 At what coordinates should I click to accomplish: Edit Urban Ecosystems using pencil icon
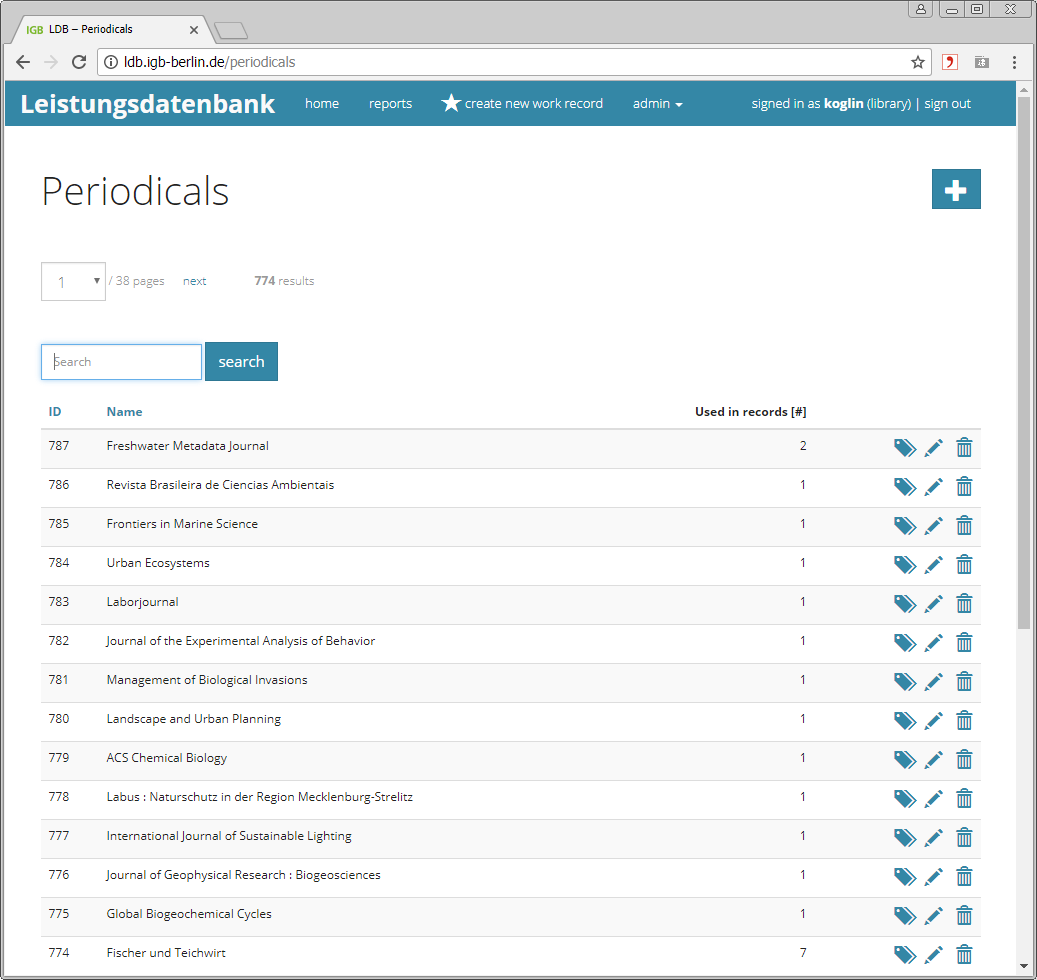tap(933, 565)
